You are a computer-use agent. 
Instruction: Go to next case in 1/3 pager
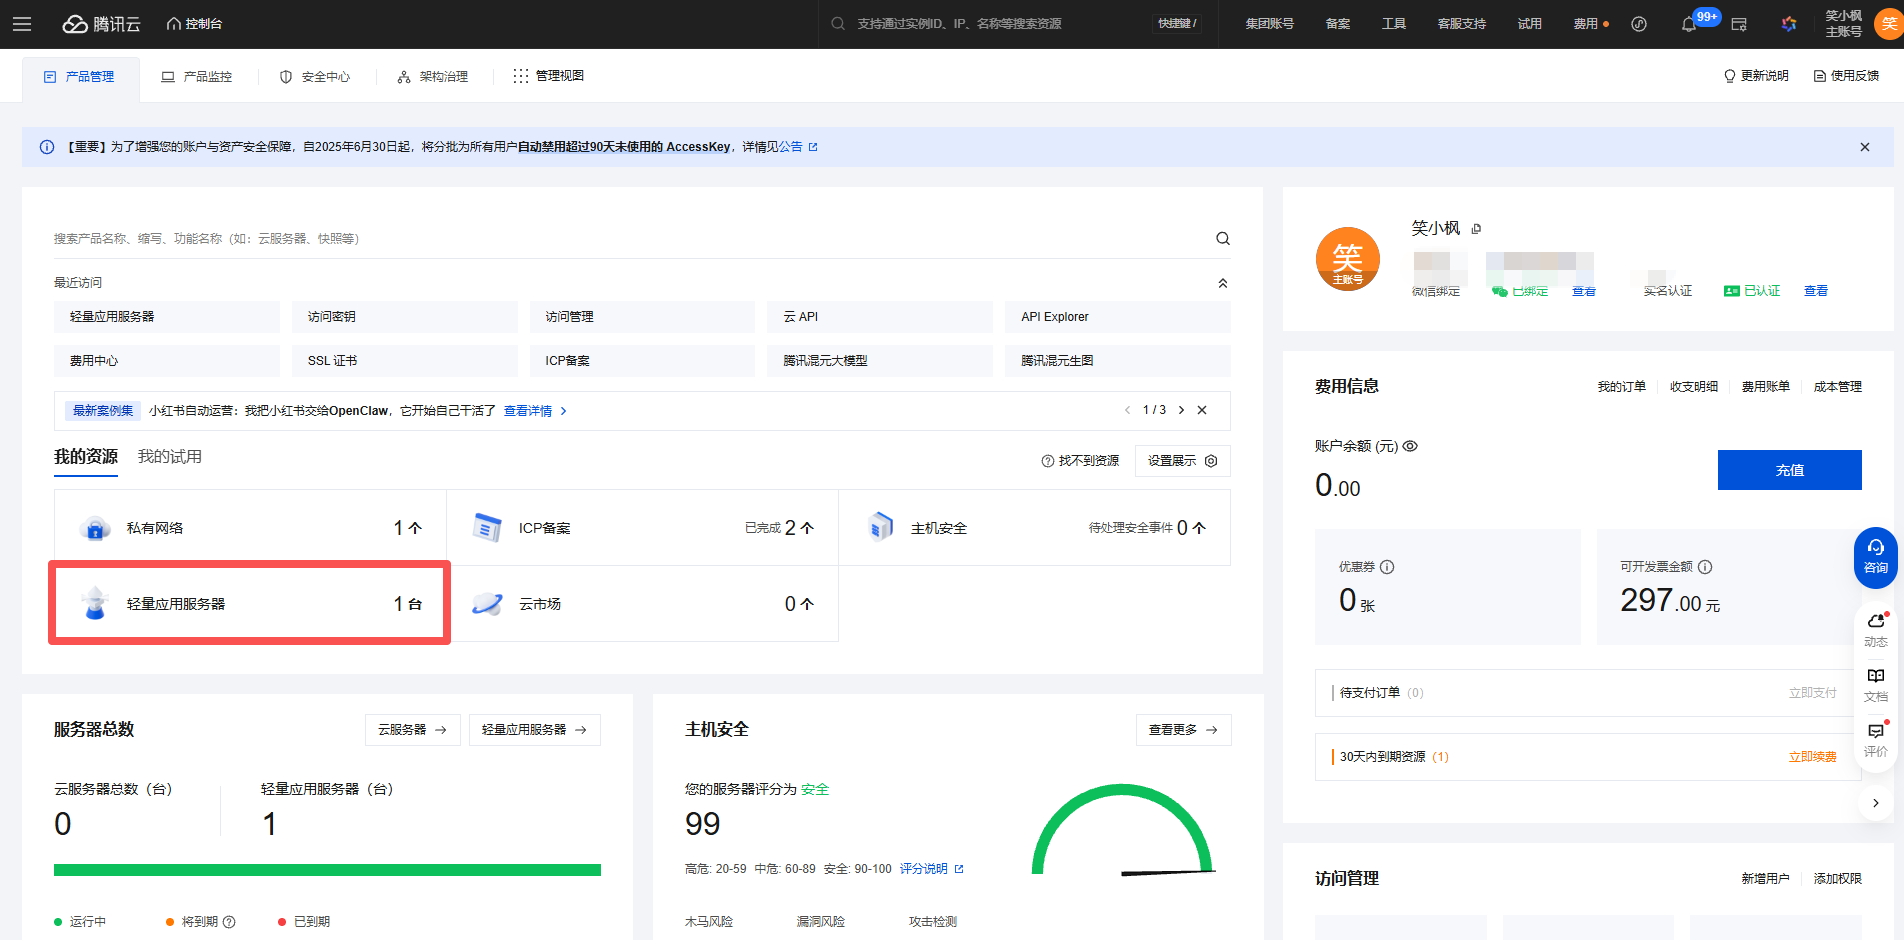click(1181, 410)
